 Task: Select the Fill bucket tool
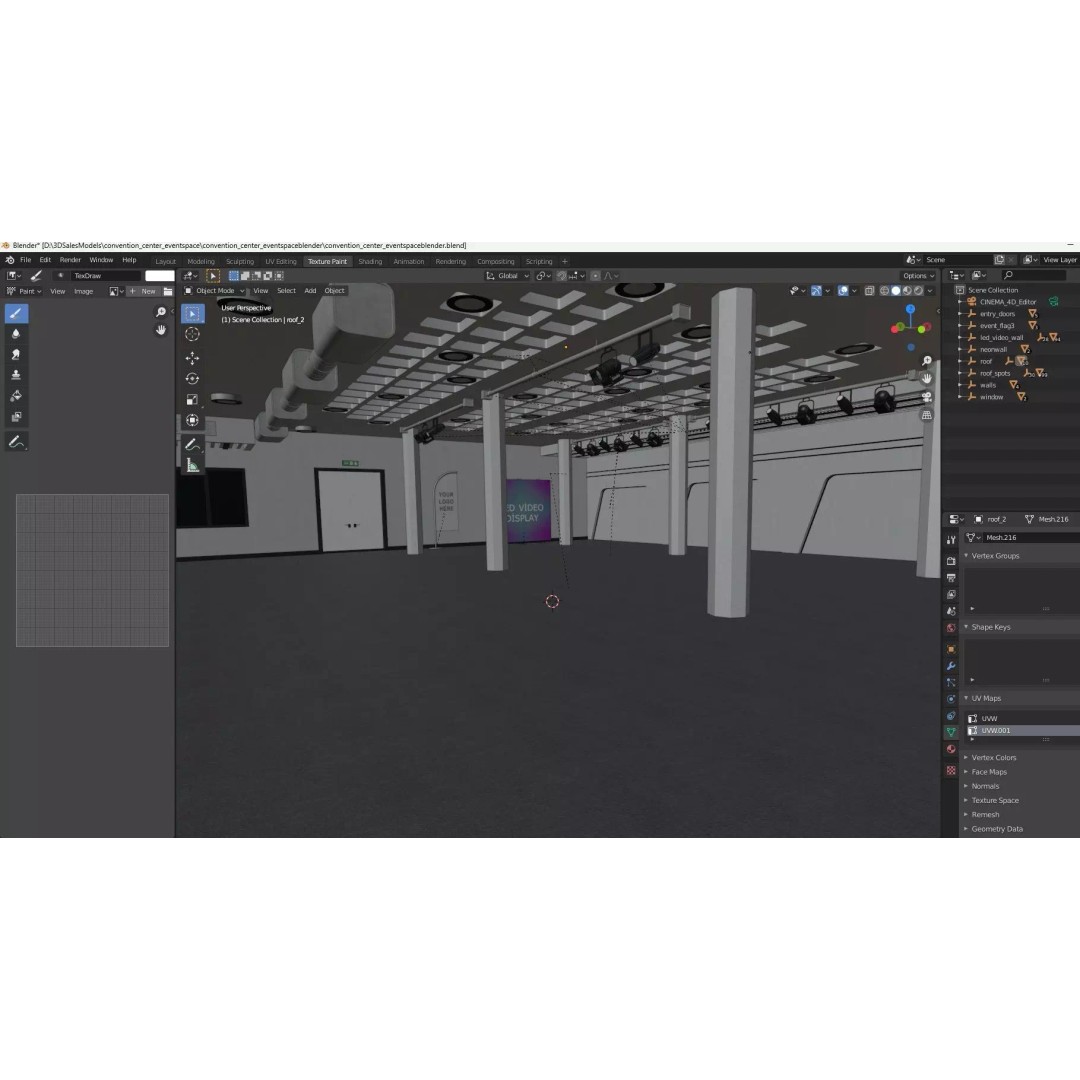[x=17, y=396]
